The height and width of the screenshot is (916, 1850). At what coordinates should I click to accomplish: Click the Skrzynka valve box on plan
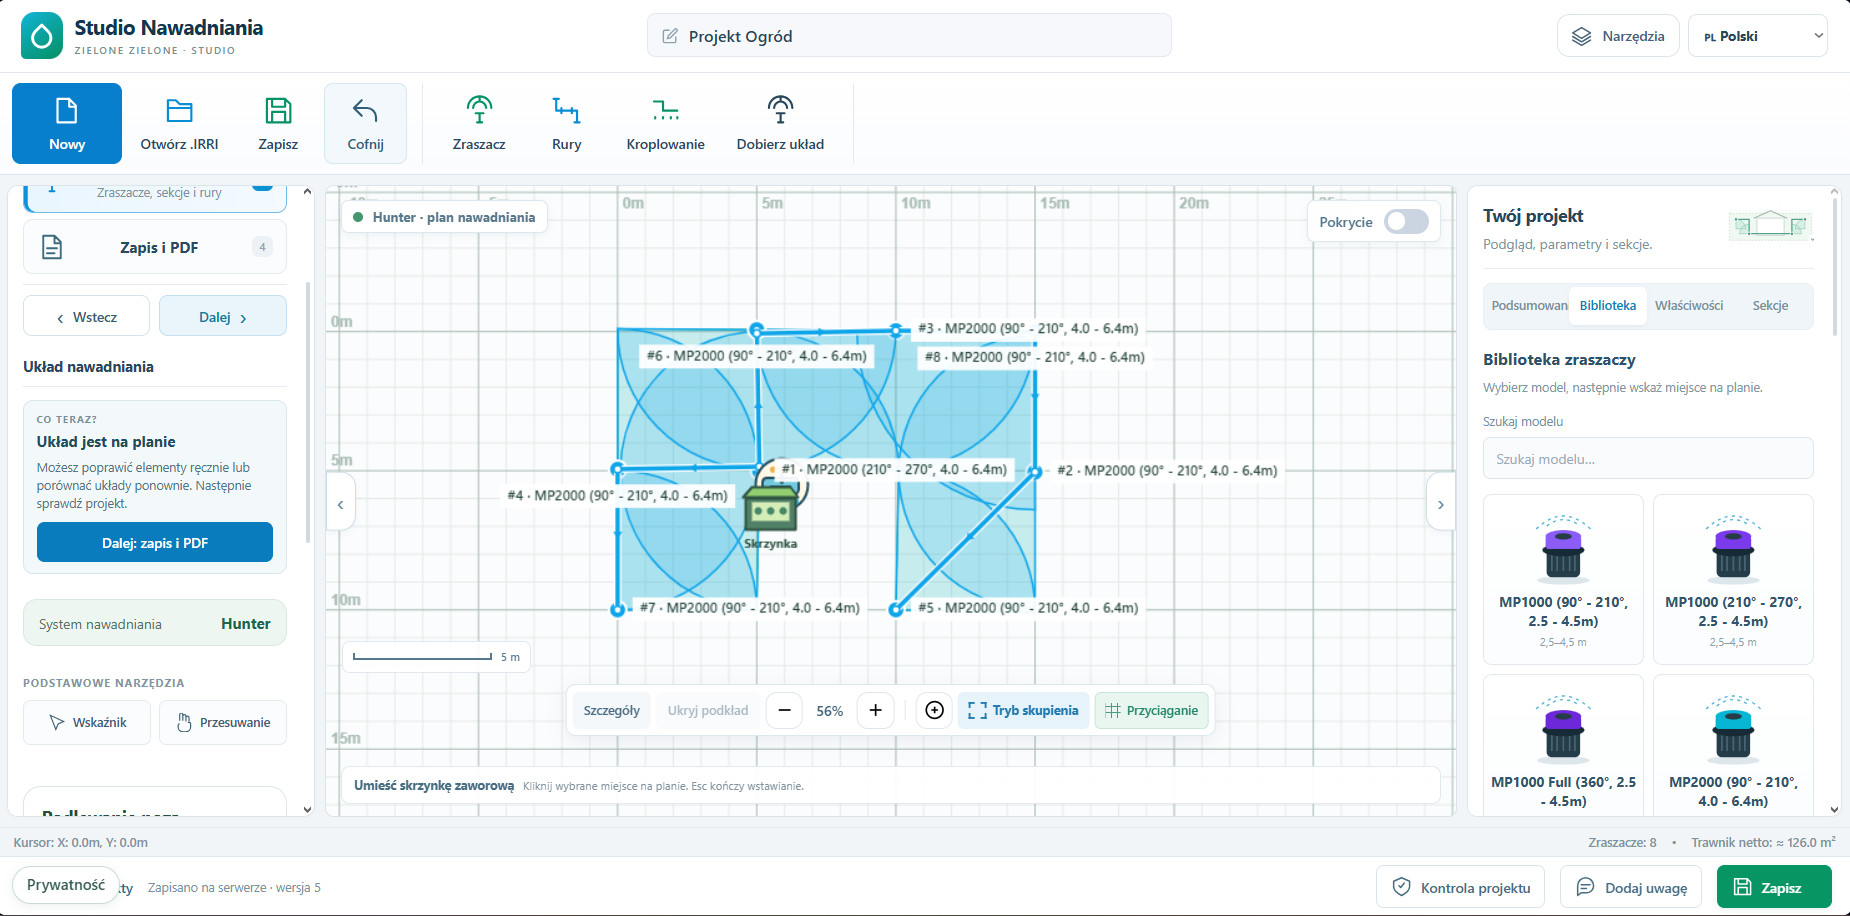click(x=770, y=508)
